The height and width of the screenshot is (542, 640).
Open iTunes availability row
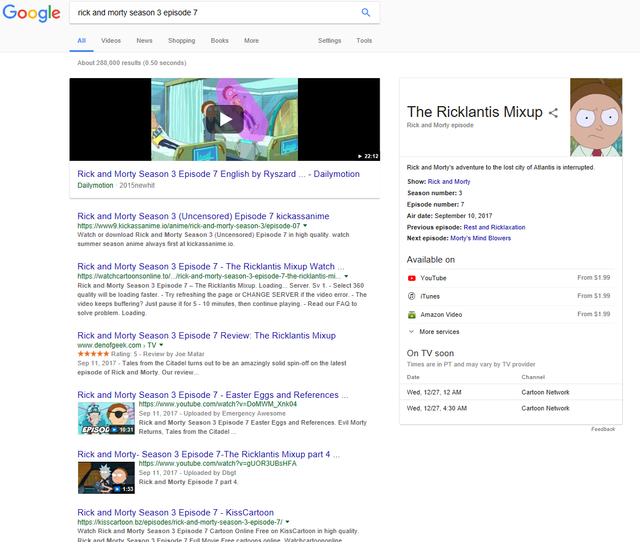click(511, 296)
